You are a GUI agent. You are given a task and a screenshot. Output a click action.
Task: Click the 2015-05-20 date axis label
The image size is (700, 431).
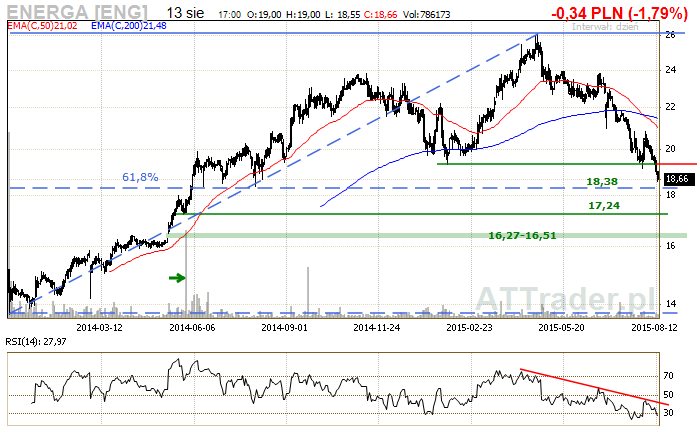click(x=562, y=327)
